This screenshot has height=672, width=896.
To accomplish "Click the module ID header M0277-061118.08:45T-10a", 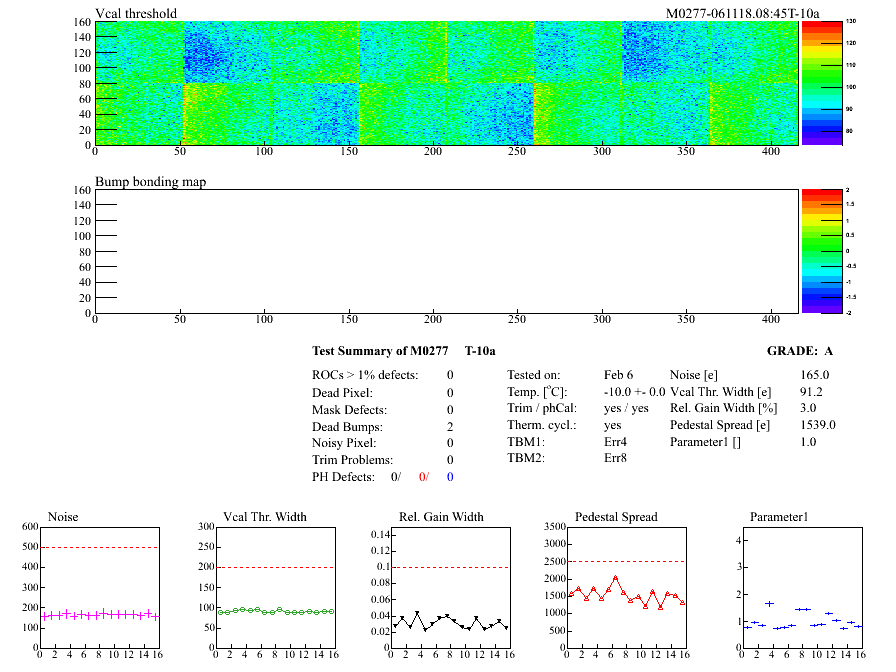I will [742, 14].
